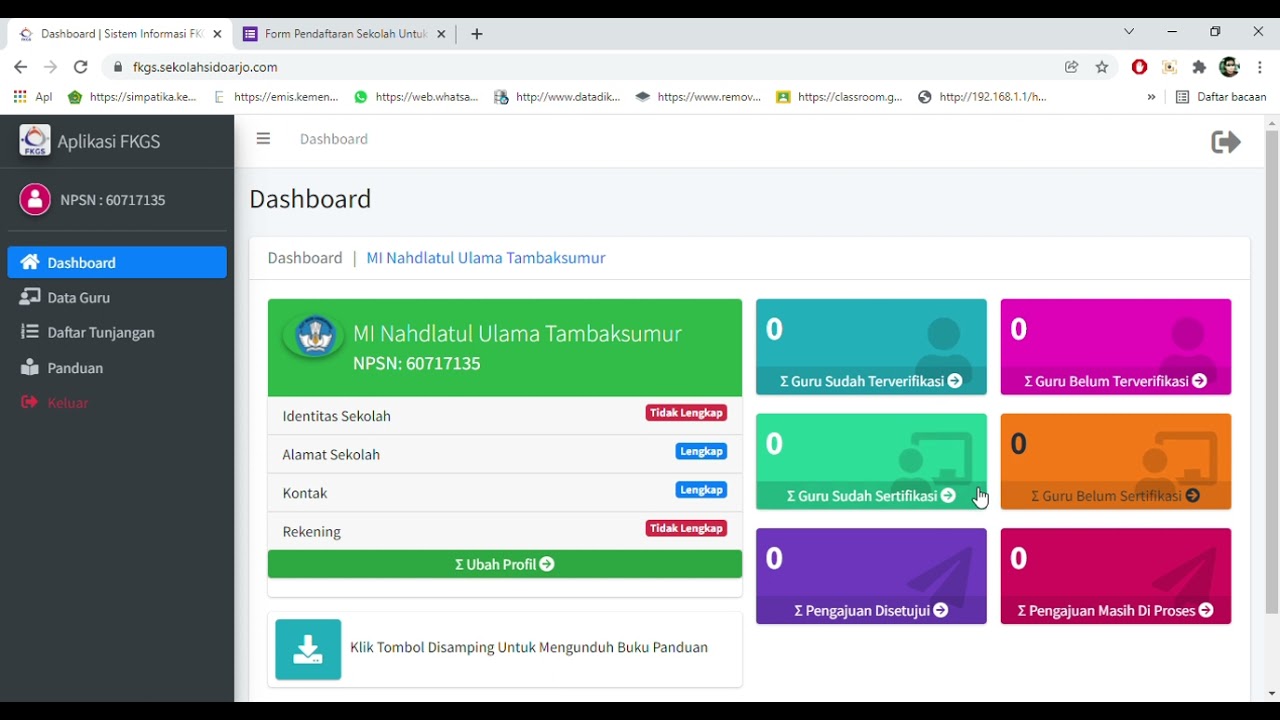Click the address bar URL field
The height and width of the screenshot is (720, 1280).
click(x=580, y=67)
